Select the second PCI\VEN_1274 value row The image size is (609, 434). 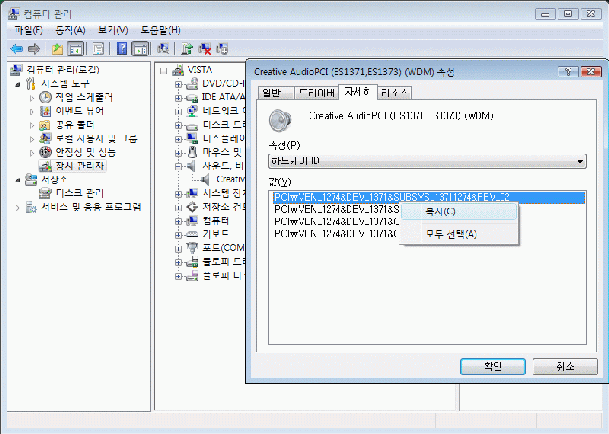(336, 209)
